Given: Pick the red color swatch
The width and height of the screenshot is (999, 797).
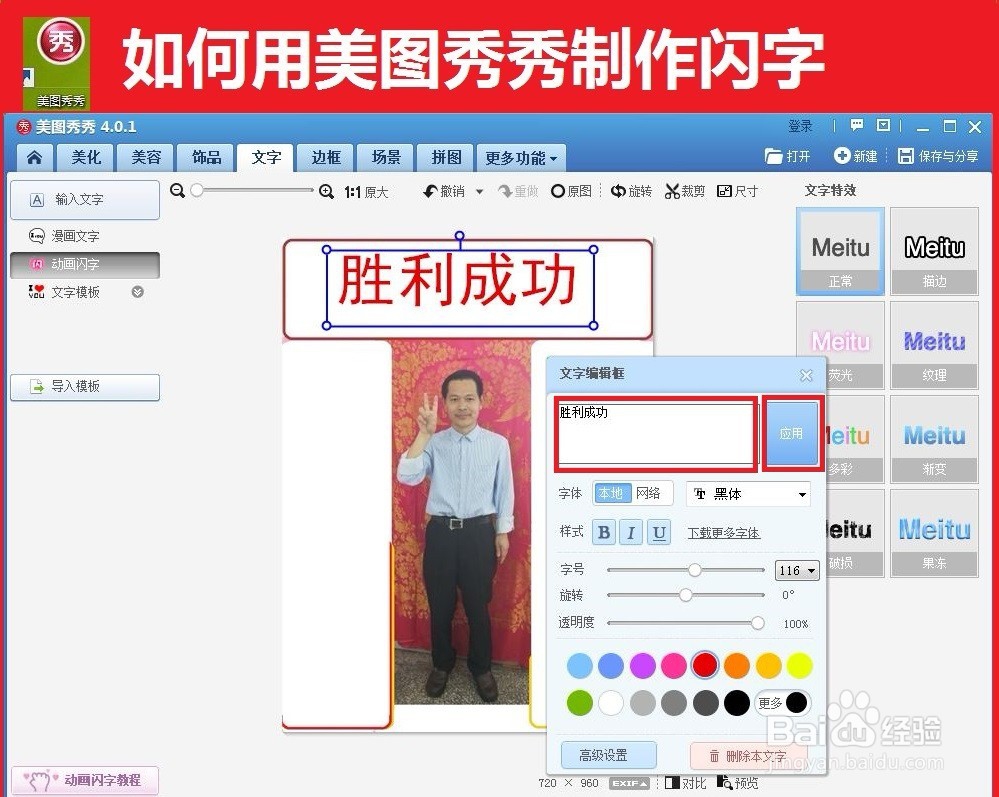Looking at the screenshot, I should (x=704, y=666).
